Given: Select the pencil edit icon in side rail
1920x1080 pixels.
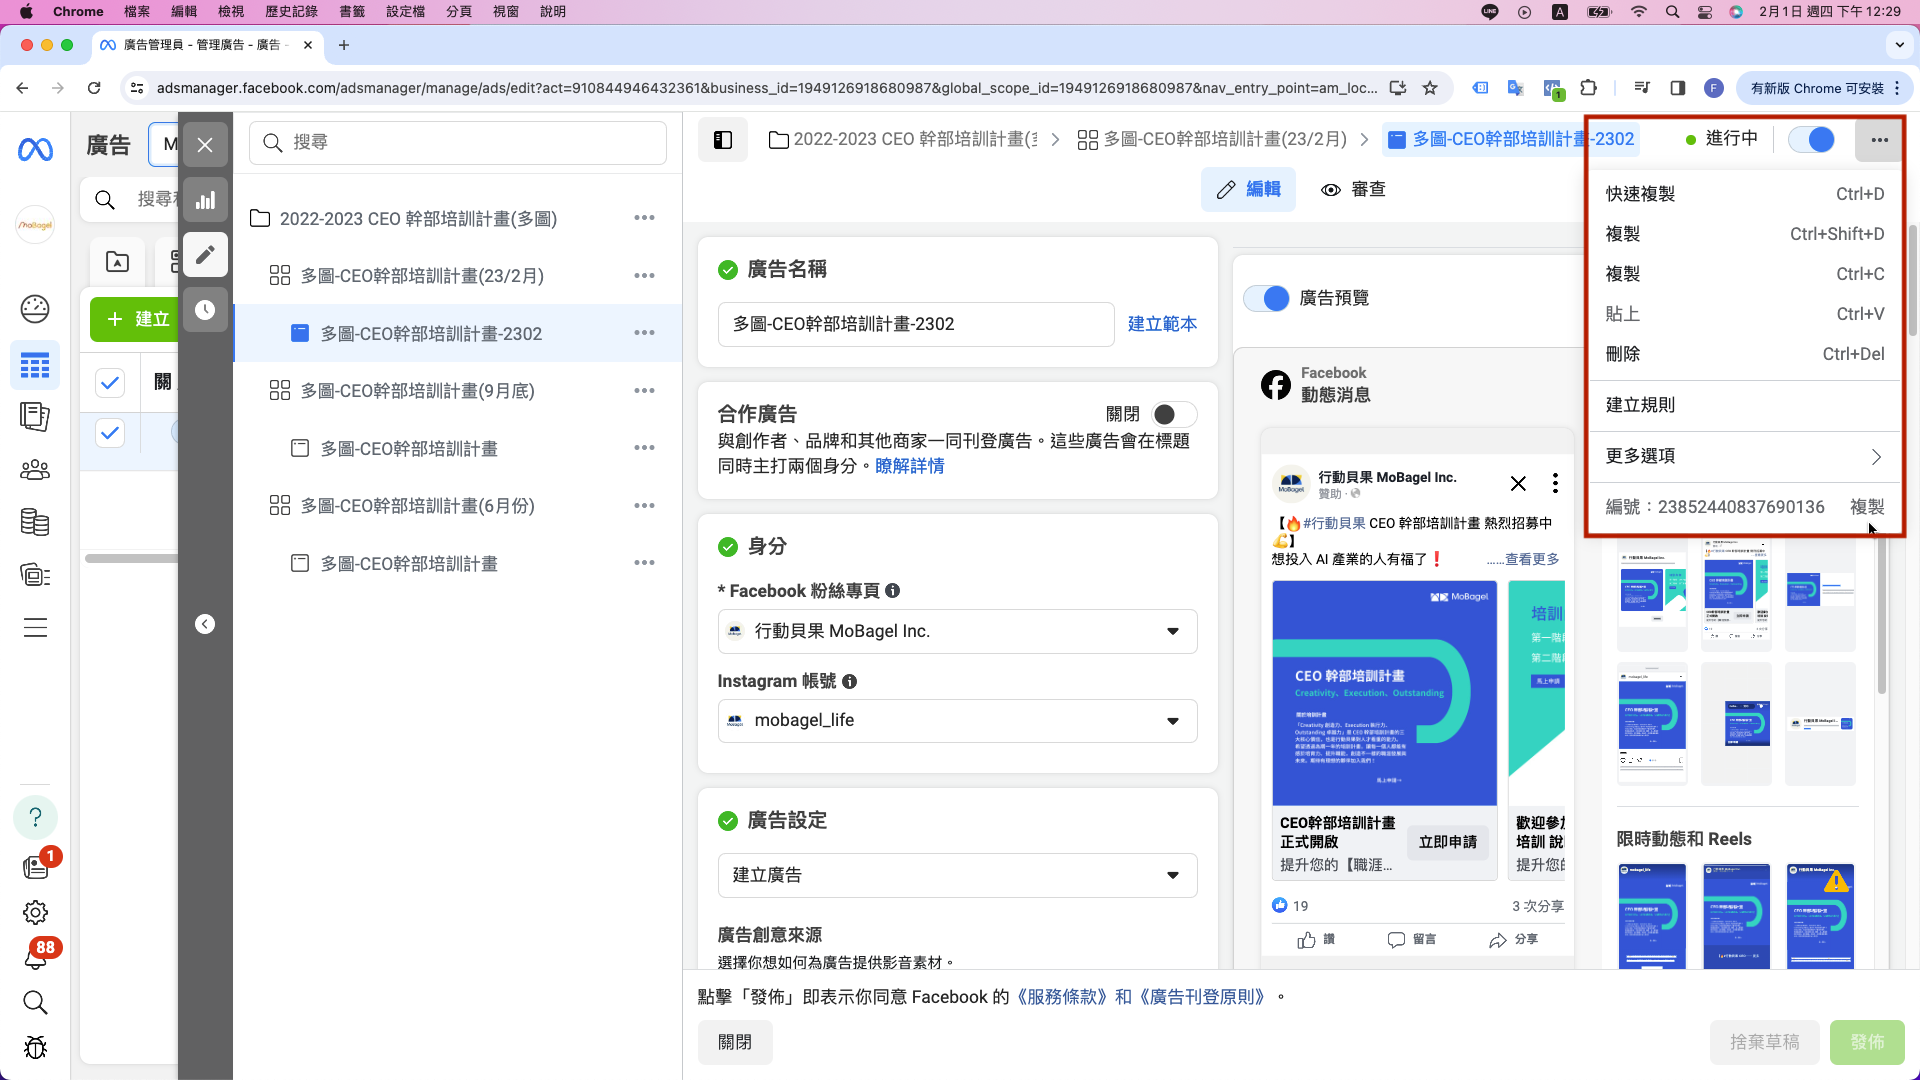Looking at the screenshot, I should (x=205, y=255).
